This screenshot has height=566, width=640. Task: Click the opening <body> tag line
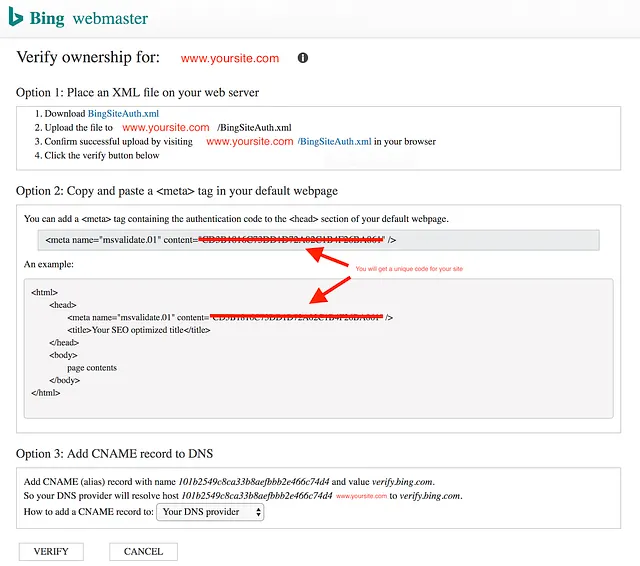click(x=63, y=355)
